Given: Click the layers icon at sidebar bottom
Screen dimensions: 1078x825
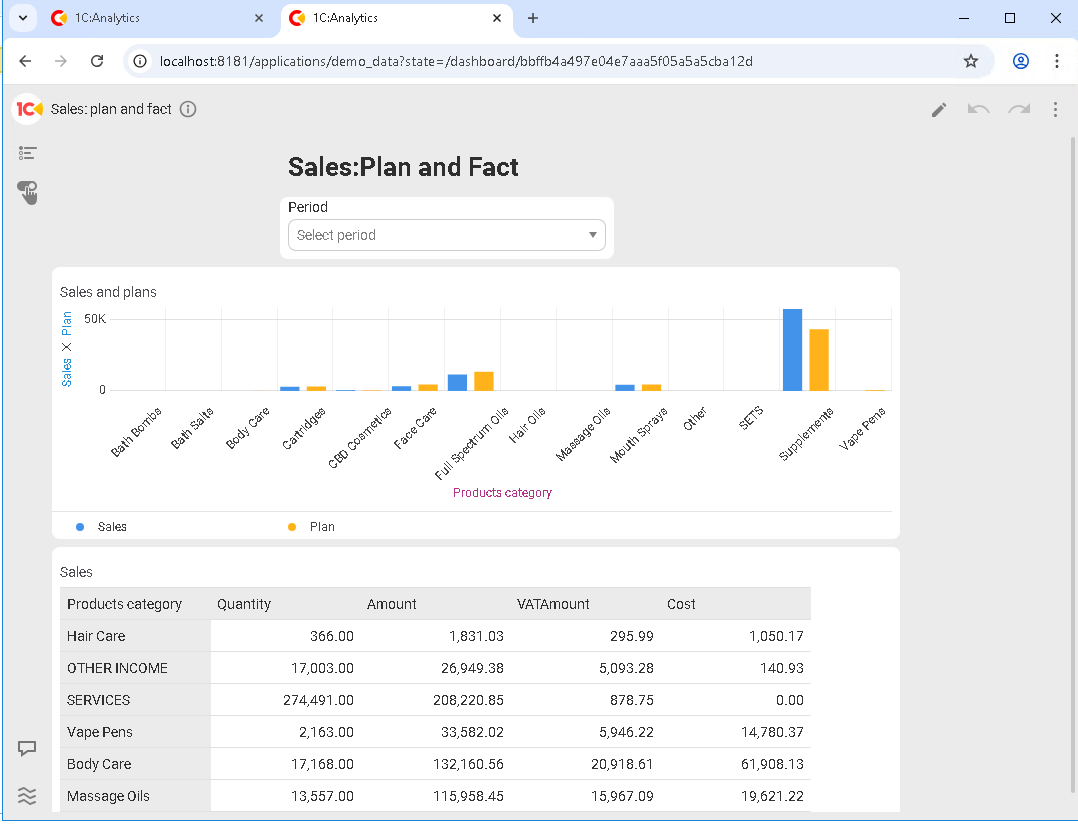Looking at the screenshot, I should coord(27,795).
